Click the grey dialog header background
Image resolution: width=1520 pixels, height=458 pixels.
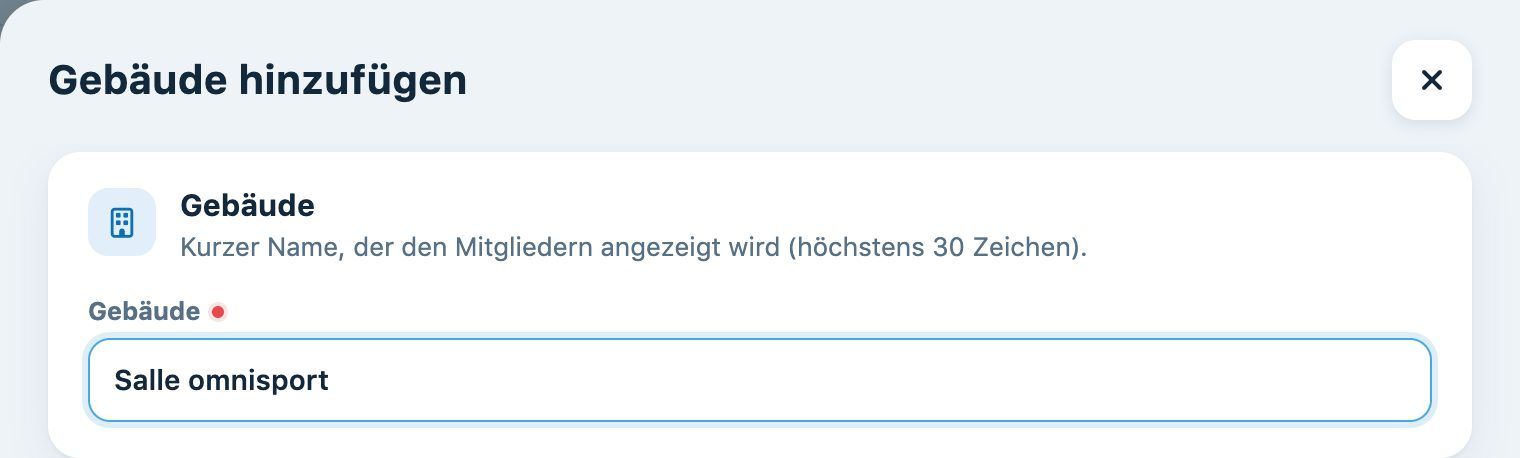(900, 80)
